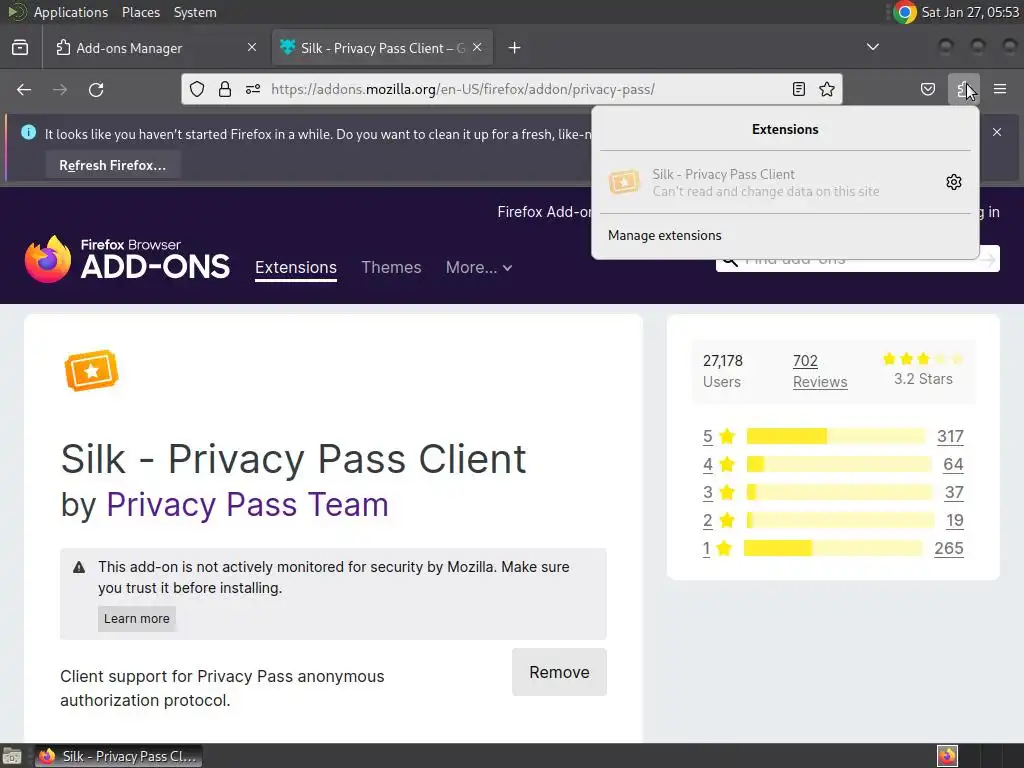Click the clock showing Sat Jan 27, 05:53
The image size is (1024, 768).
pyautogui.click(x=970, y=12)
